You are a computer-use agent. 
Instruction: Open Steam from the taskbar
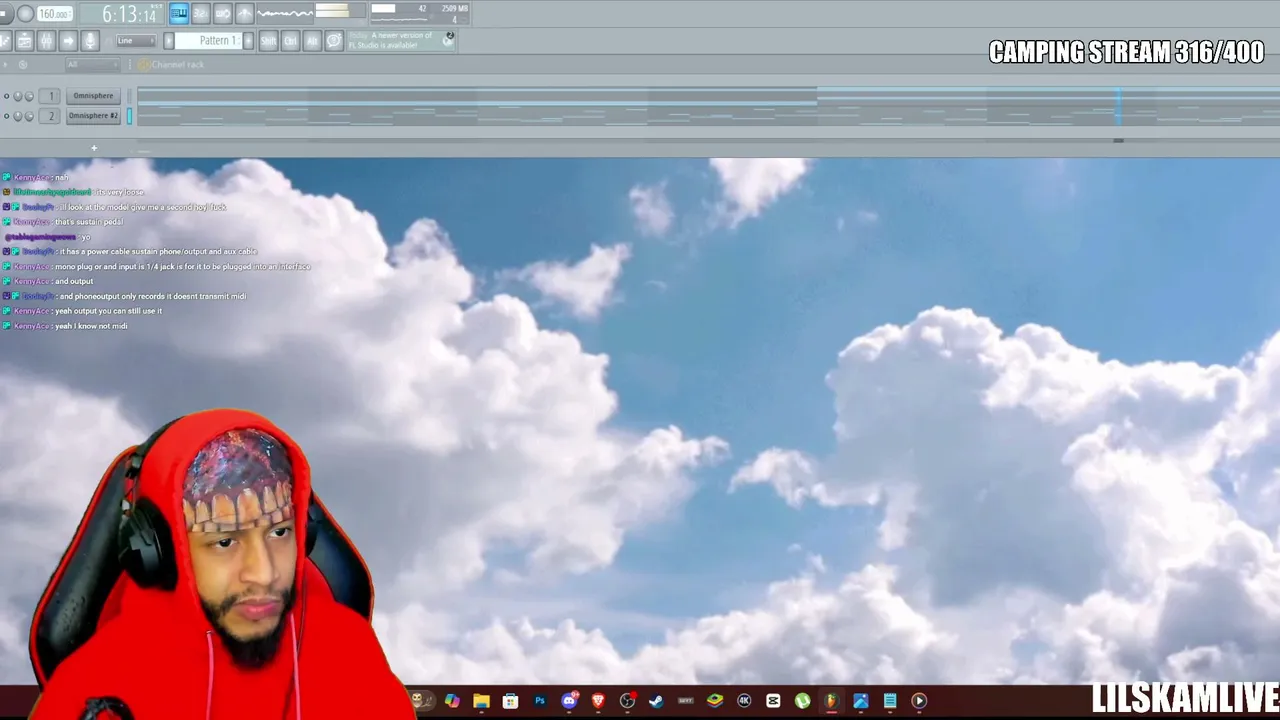(x=656, y=701)
